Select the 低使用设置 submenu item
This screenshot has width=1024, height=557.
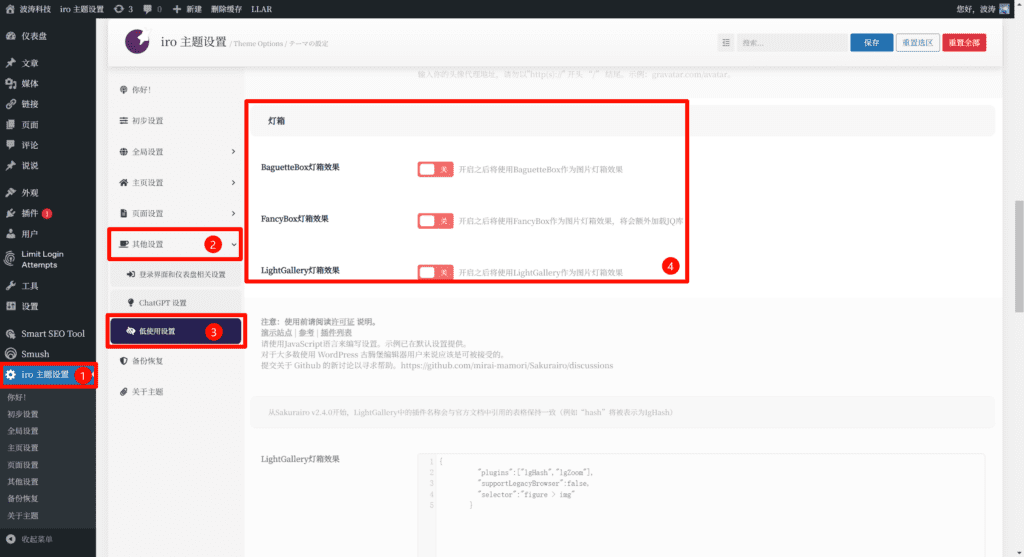pyautogui.click(x=176, y=331)
